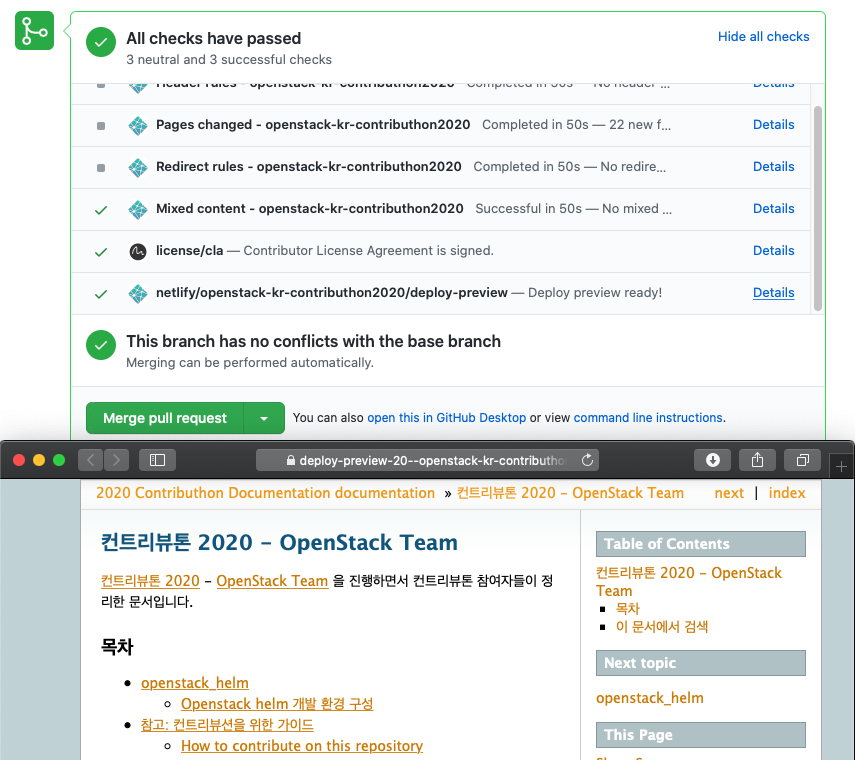Open a new Safari tab with plus button
Screen dimensions: 855x760
pos(841,467)
